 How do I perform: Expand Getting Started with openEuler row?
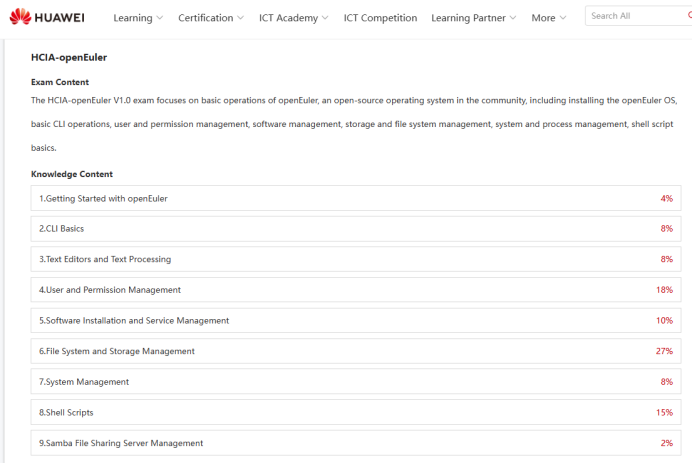coord(355,198)
